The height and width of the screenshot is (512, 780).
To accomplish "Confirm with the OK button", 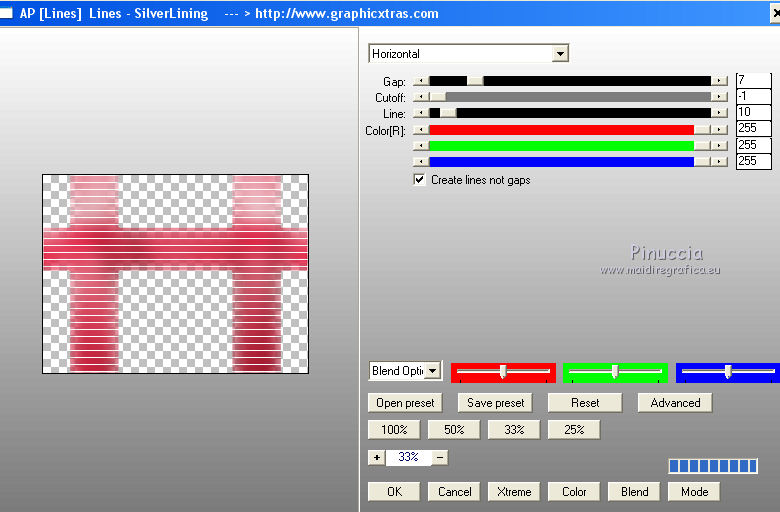I will [394, 492].
